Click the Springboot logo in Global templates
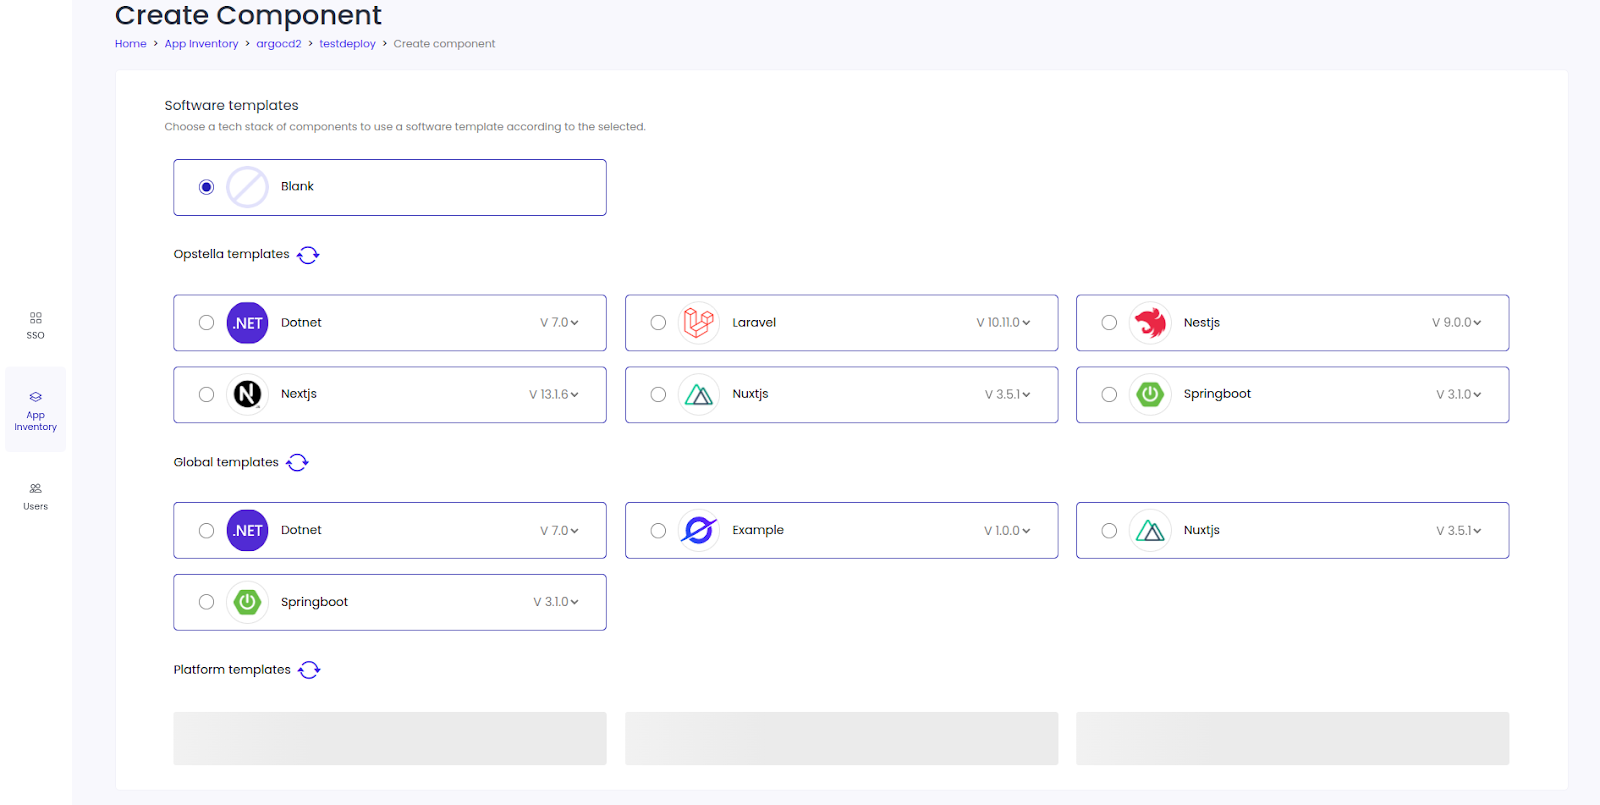Viewport: 1600px width, 805px height. tap(247, 602)
